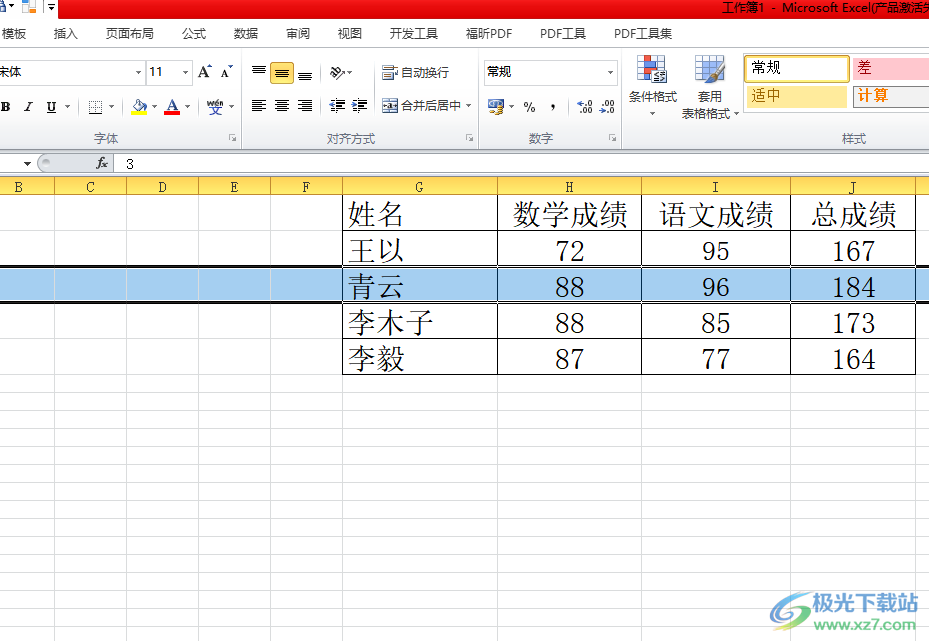Click the formula bar input showing 3
The width and height of the screenshot is (929, 641).
click(x=521, y=164)
